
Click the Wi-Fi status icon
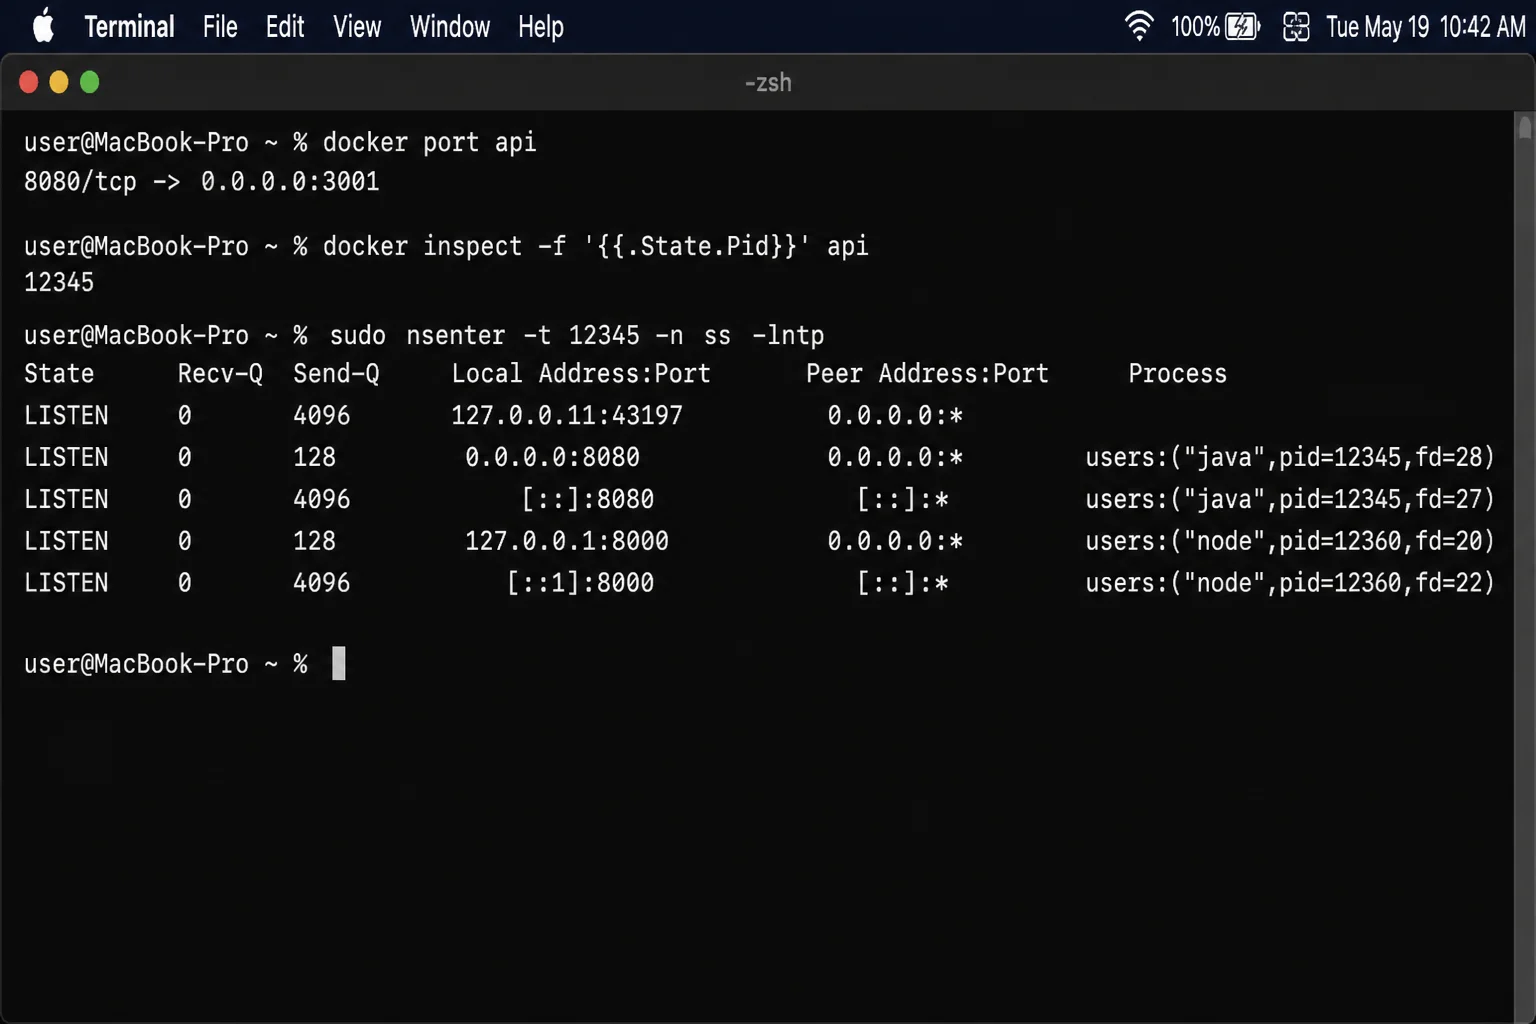point(1139,26)
